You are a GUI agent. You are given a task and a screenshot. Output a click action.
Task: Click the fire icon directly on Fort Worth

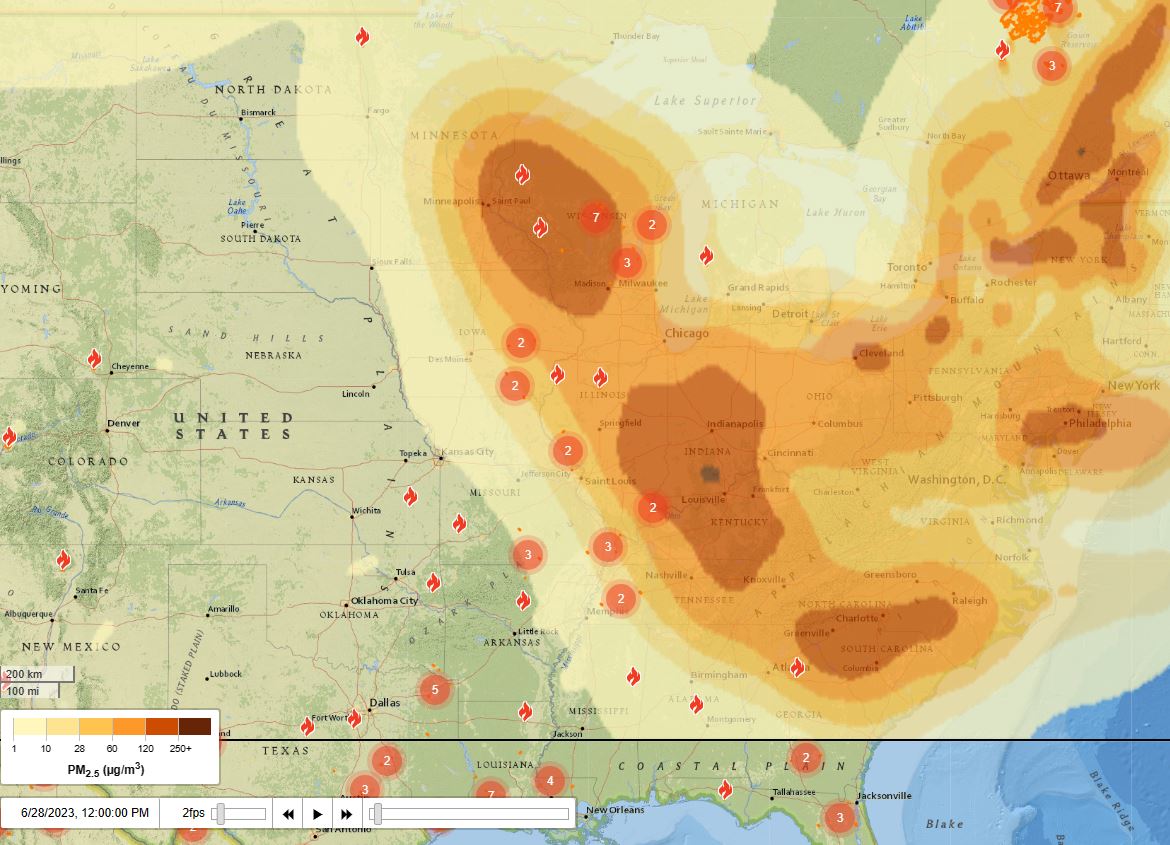(x=354, y=719)
